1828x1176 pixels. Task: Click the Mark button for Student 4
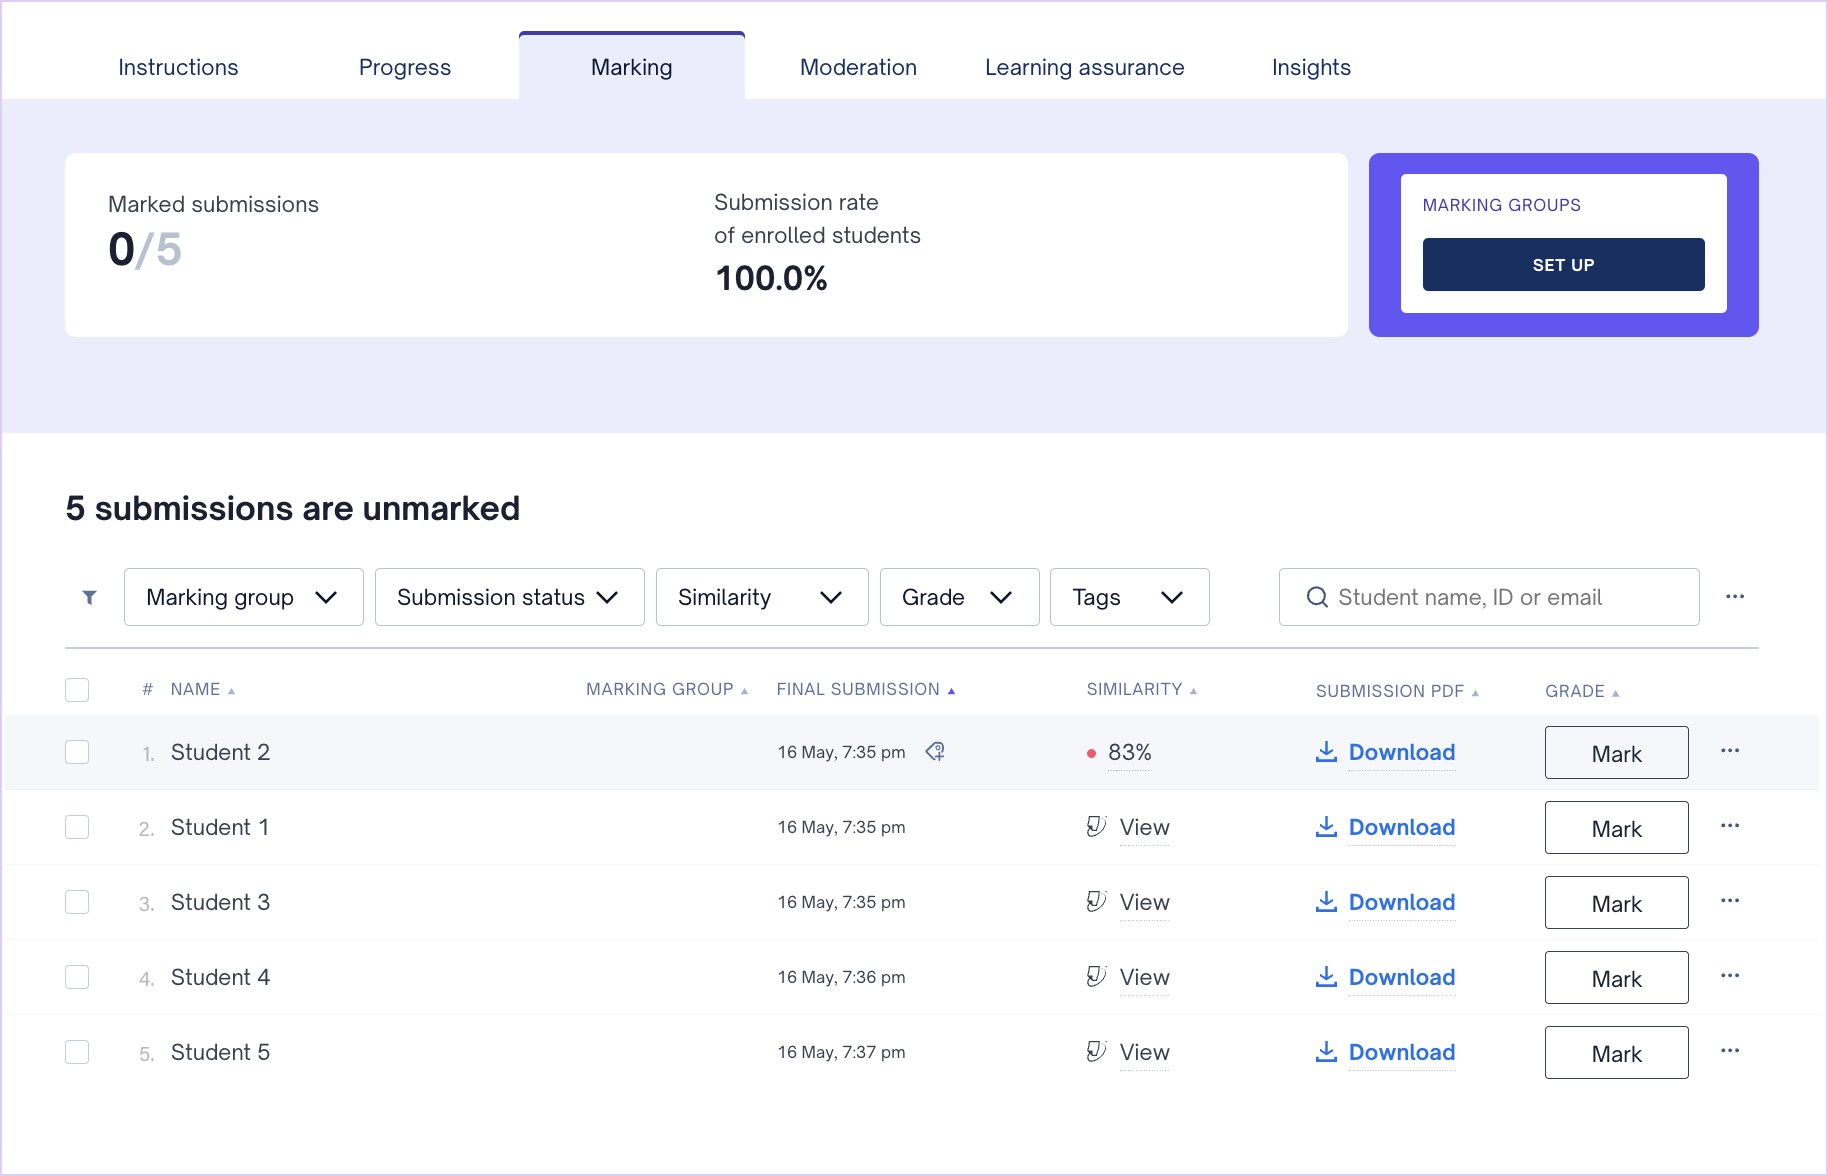pos(1617,978)
